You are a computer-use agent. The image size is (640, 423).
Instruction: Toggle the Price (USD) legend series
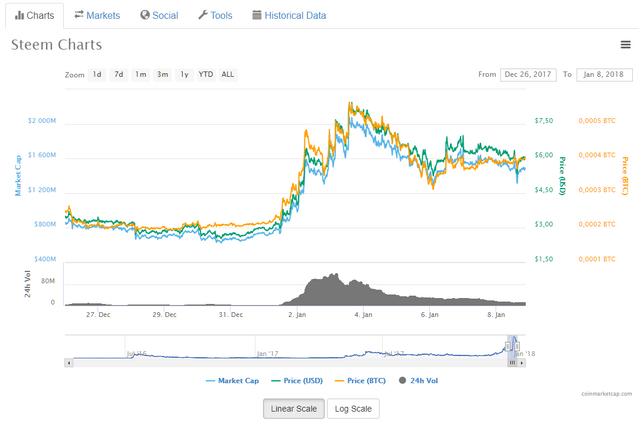[x=297, y=381]
